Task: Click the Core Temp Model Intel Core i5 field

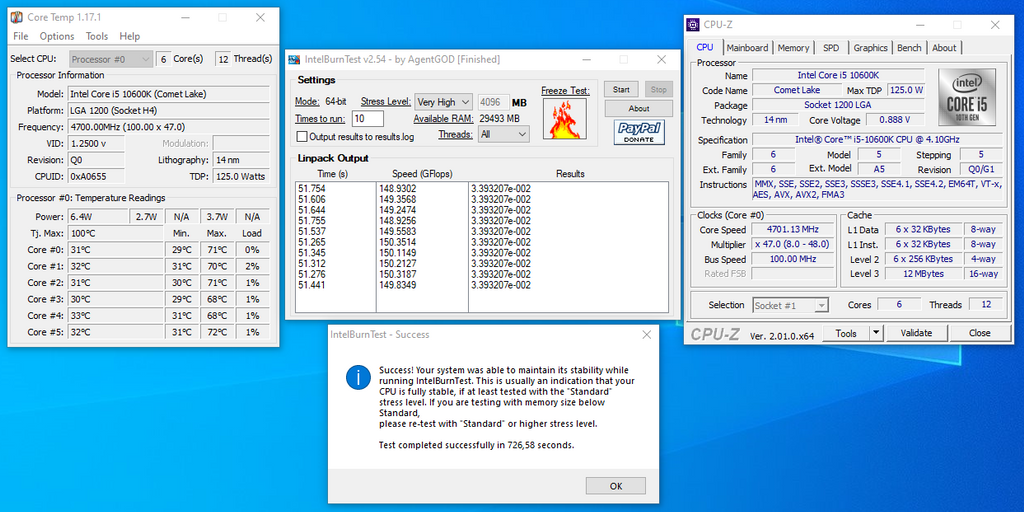Action: (168, 94)
